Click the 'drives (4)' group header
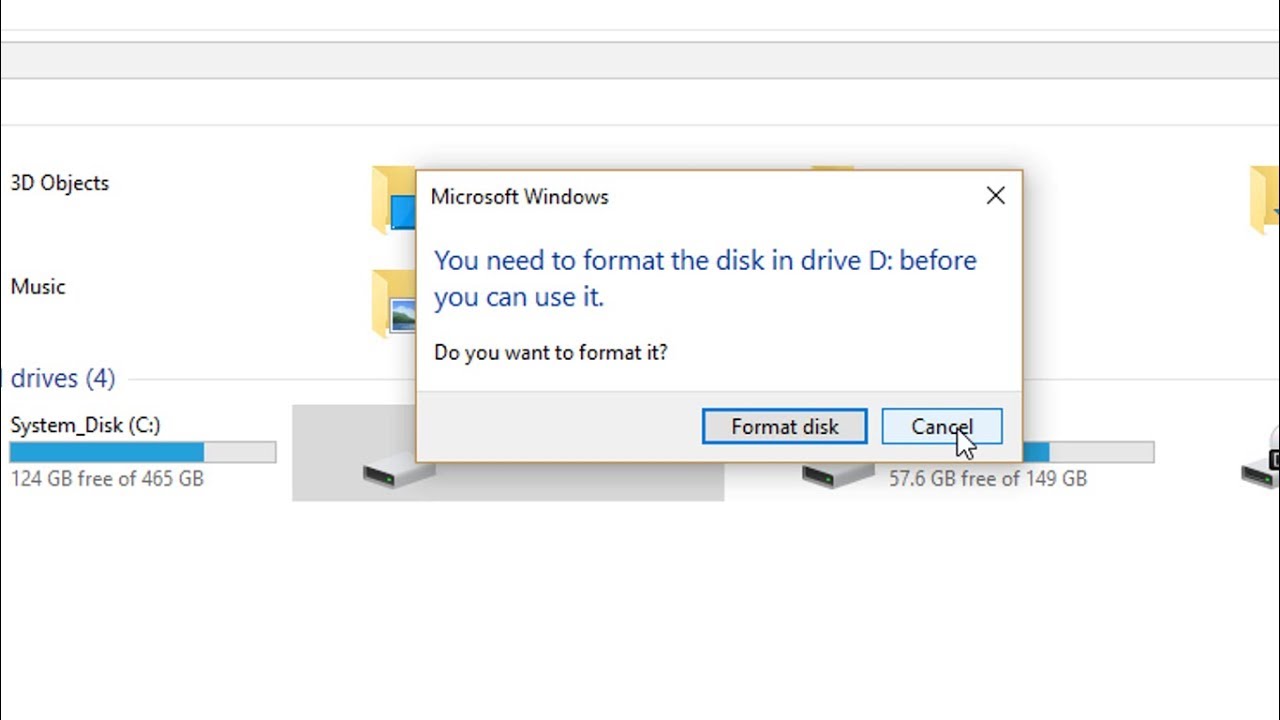This screenshot has height=720, width=1280. (x=63, y=378)
